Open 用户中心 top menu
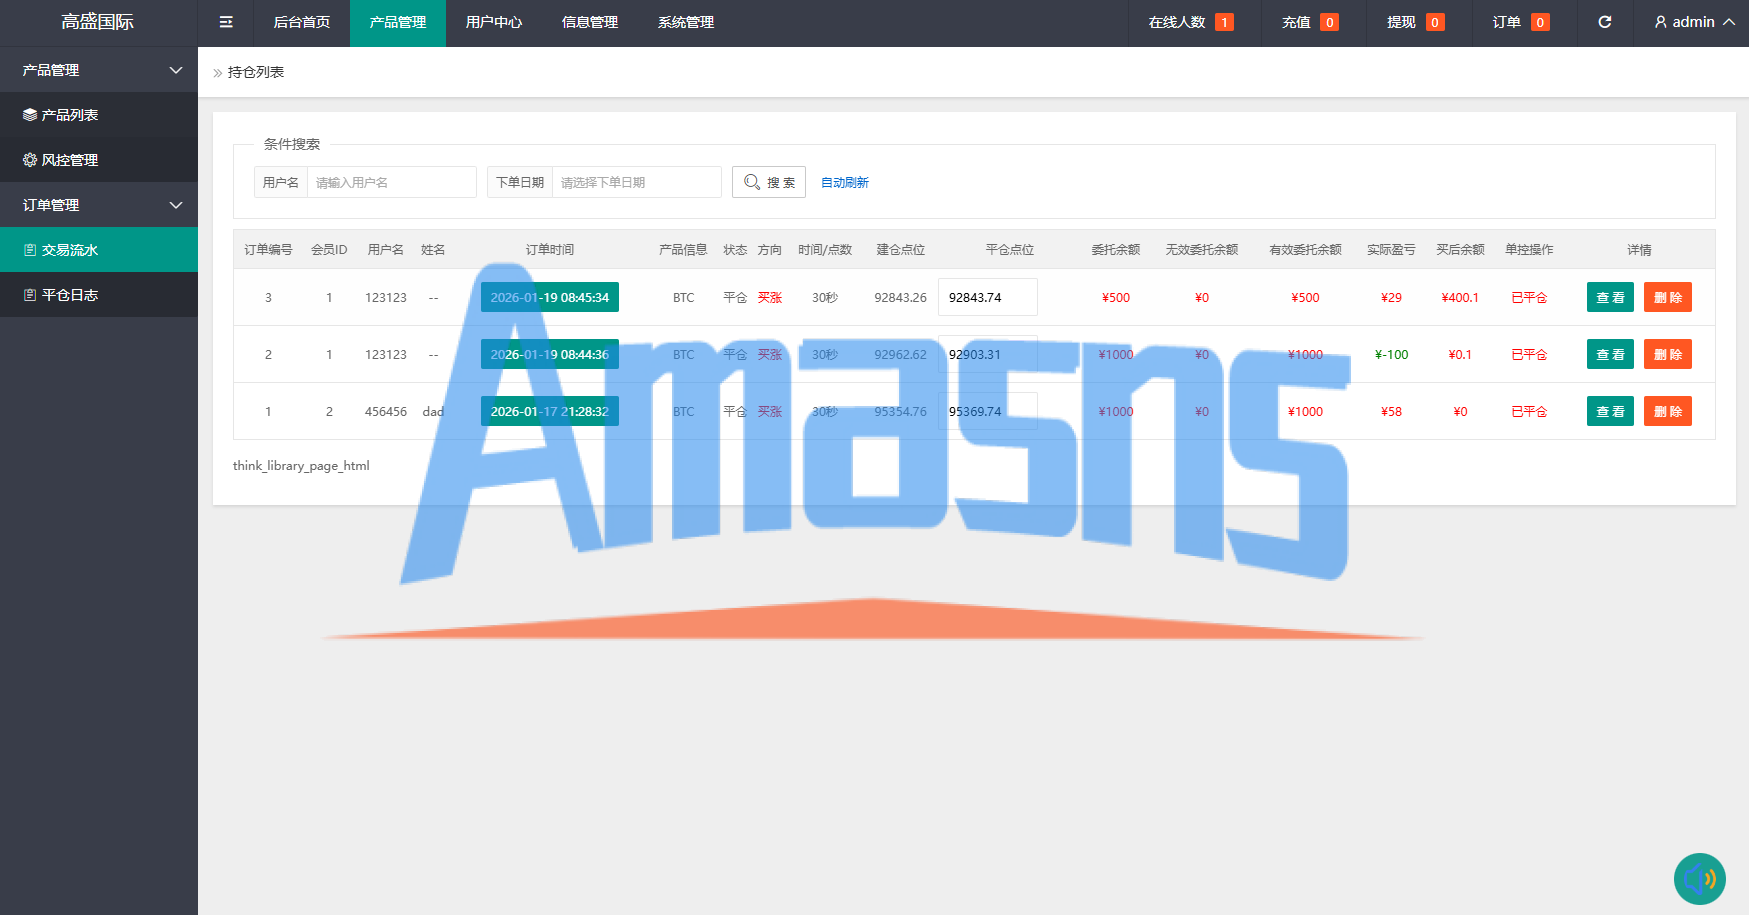This screenshot has width=1749, height=915. pyautogui.click(x=494, y=22)
